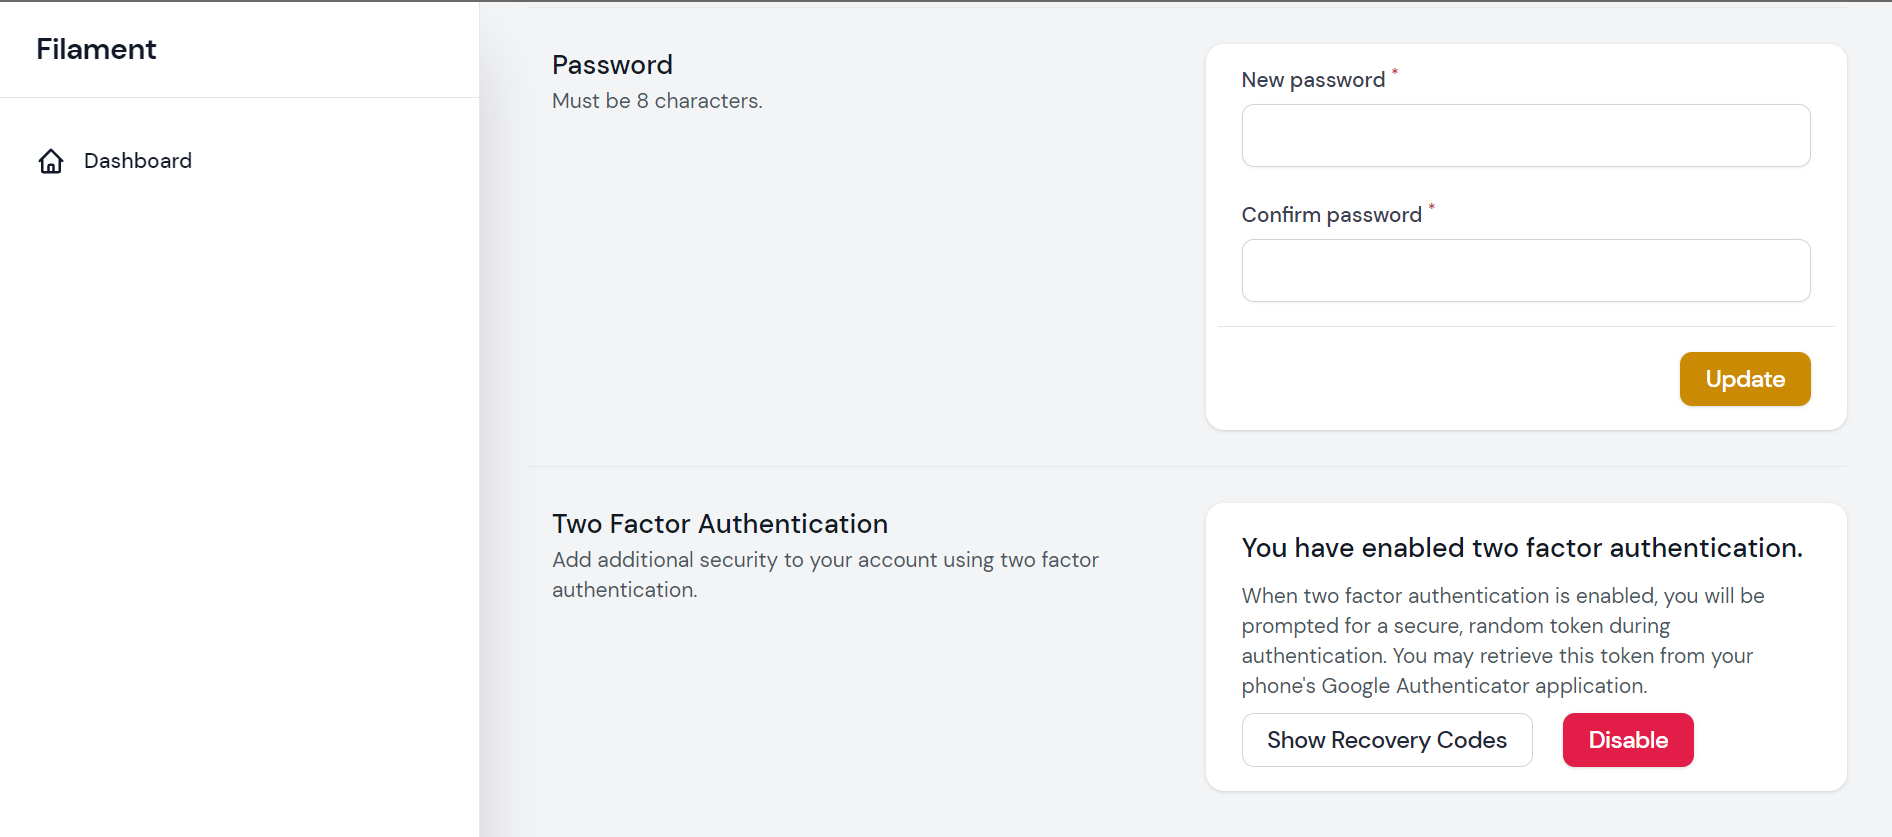Screen dimensions: 1892x837
Task: Click the home icon beside Dashboard
Action: click(51, 161)
